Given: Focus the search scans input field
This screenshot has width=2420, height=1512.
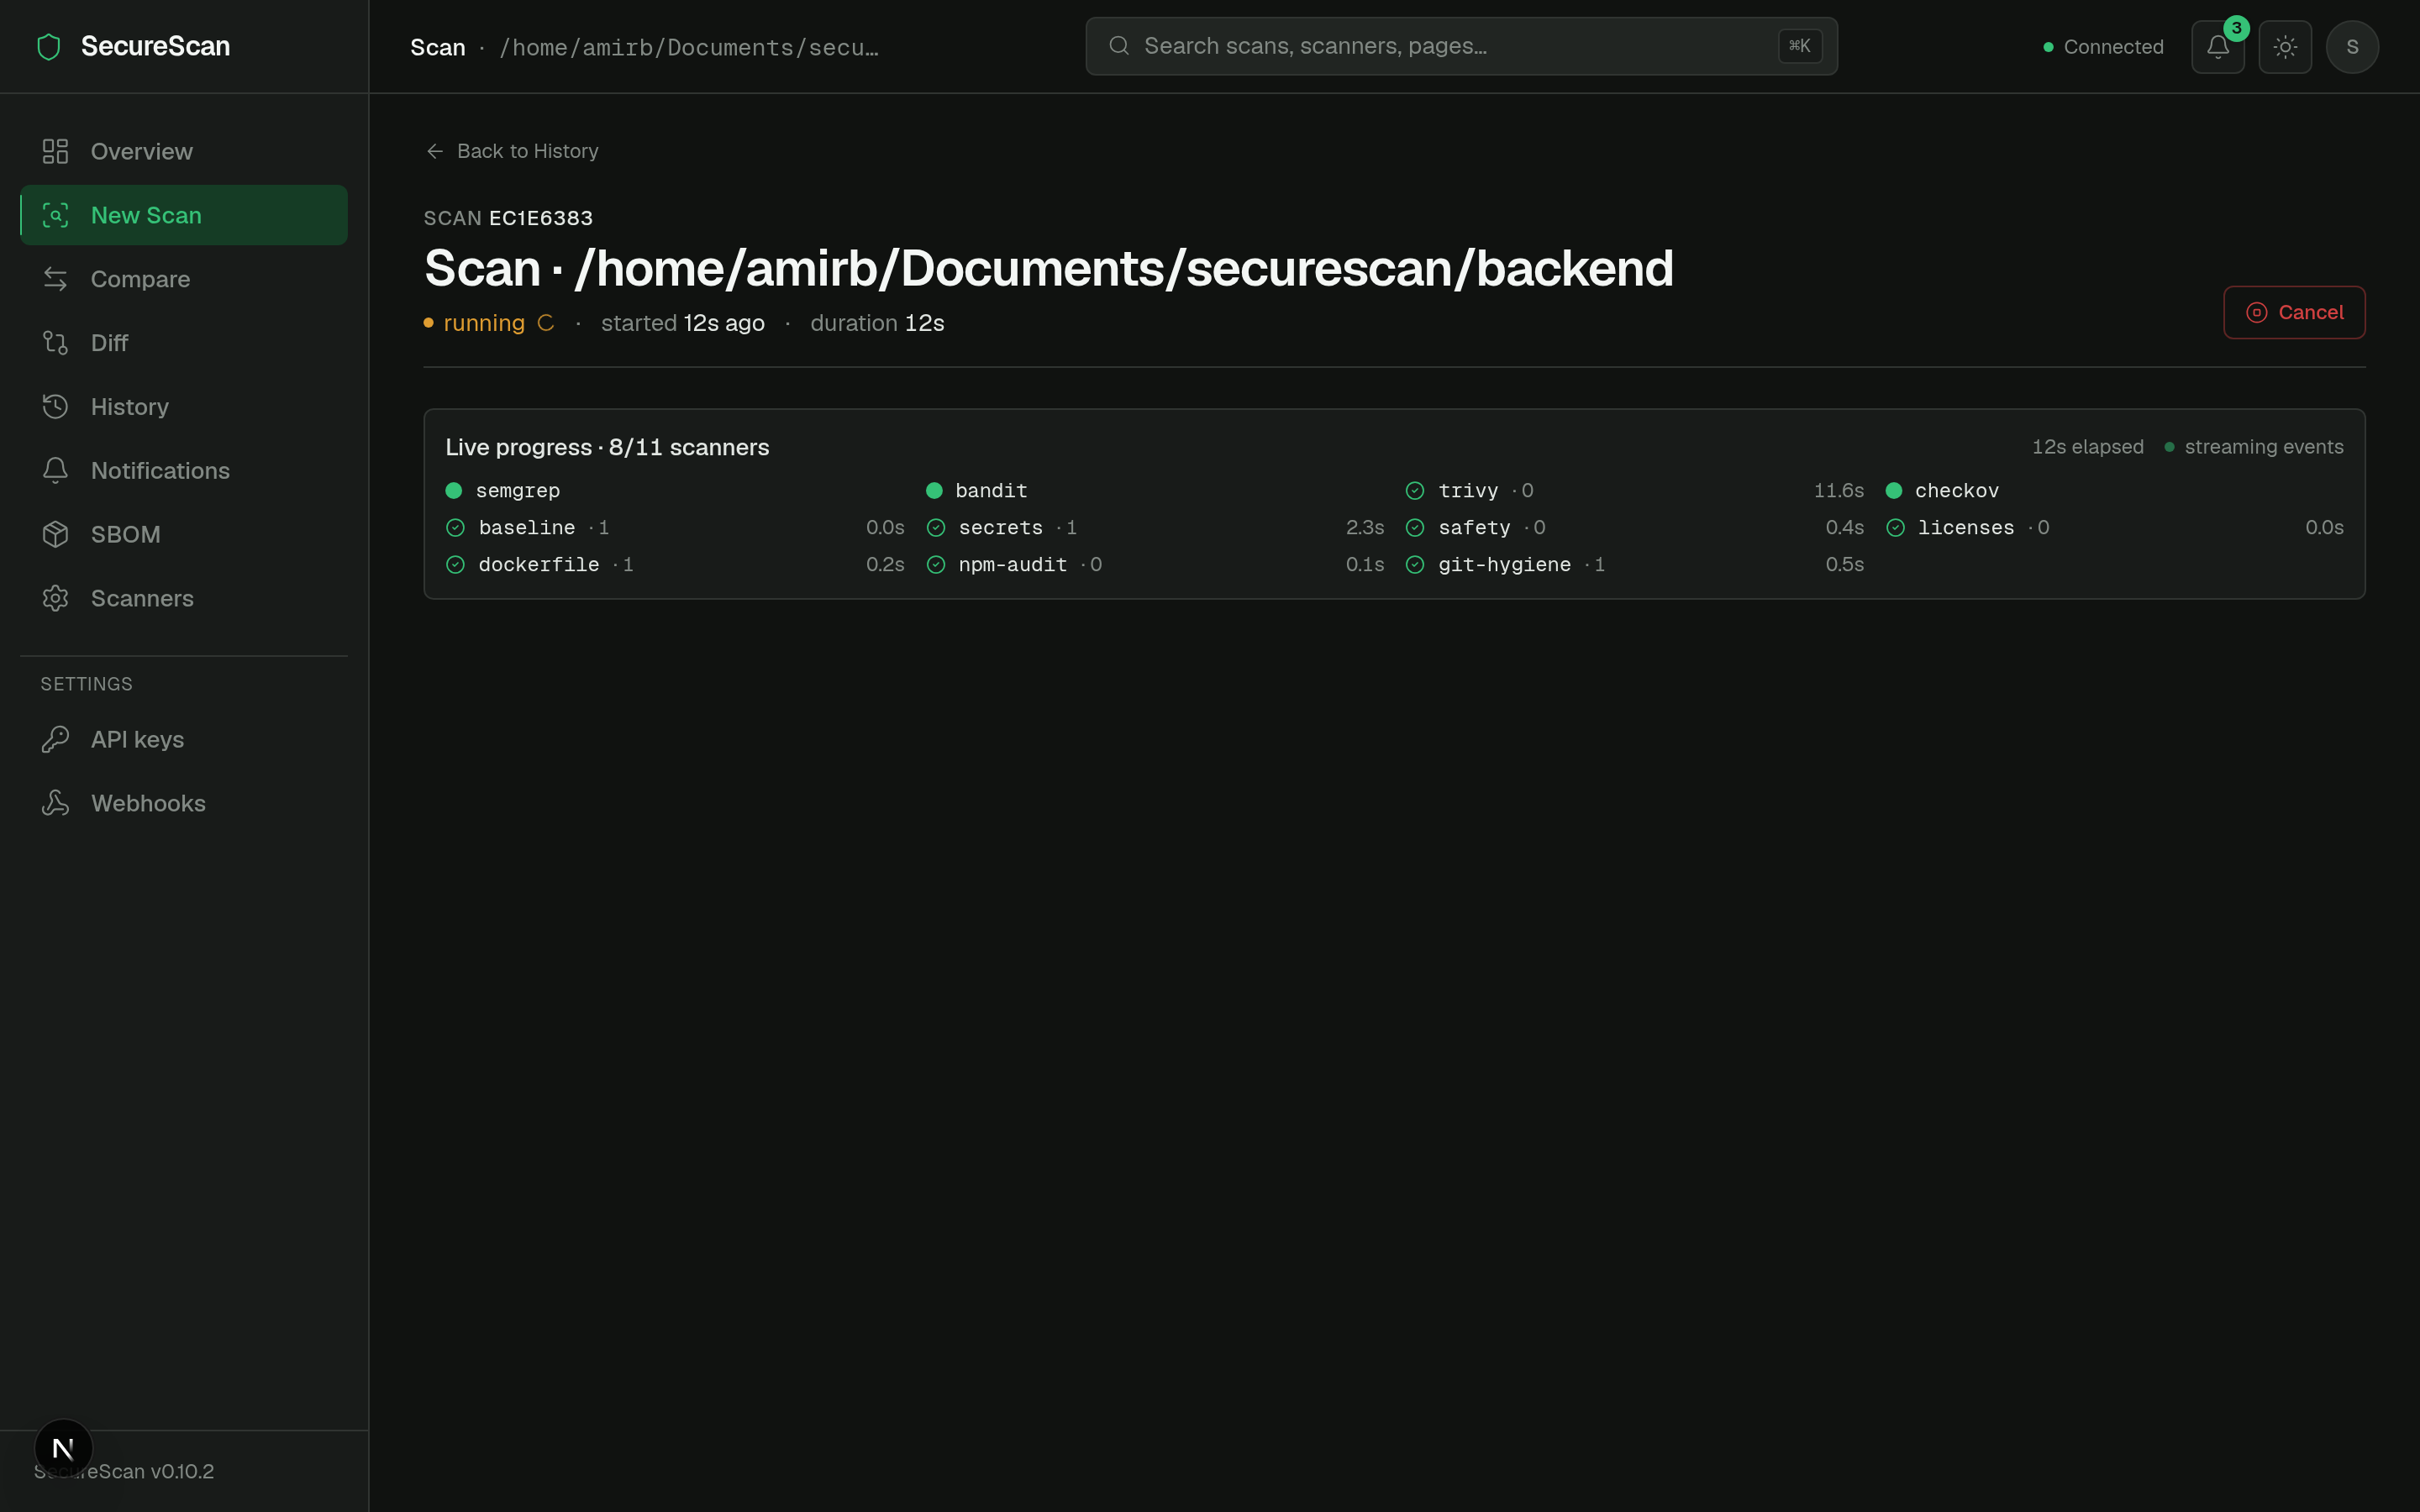Looking at the screenshot, I should tap(1460, 46).
